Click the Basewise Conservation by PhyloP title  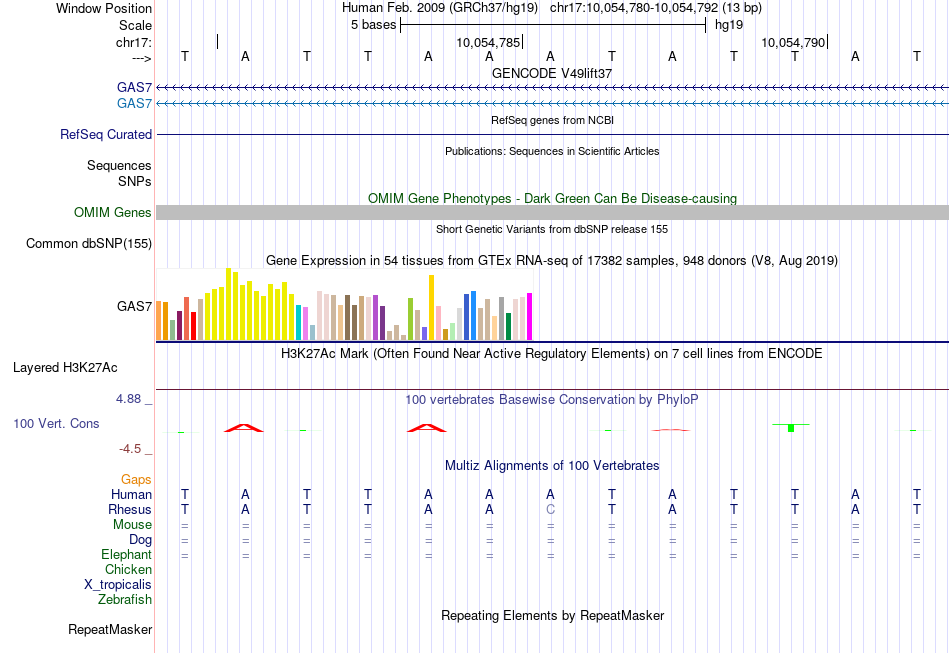tap(552, 400)
